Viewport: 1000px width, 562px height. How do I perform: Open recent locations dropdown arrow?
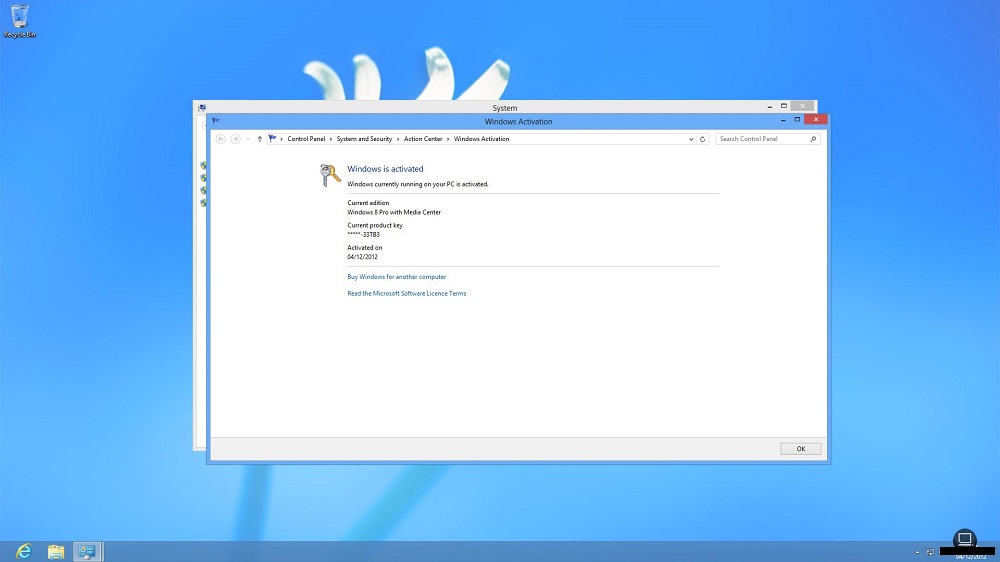coord(248,138)
